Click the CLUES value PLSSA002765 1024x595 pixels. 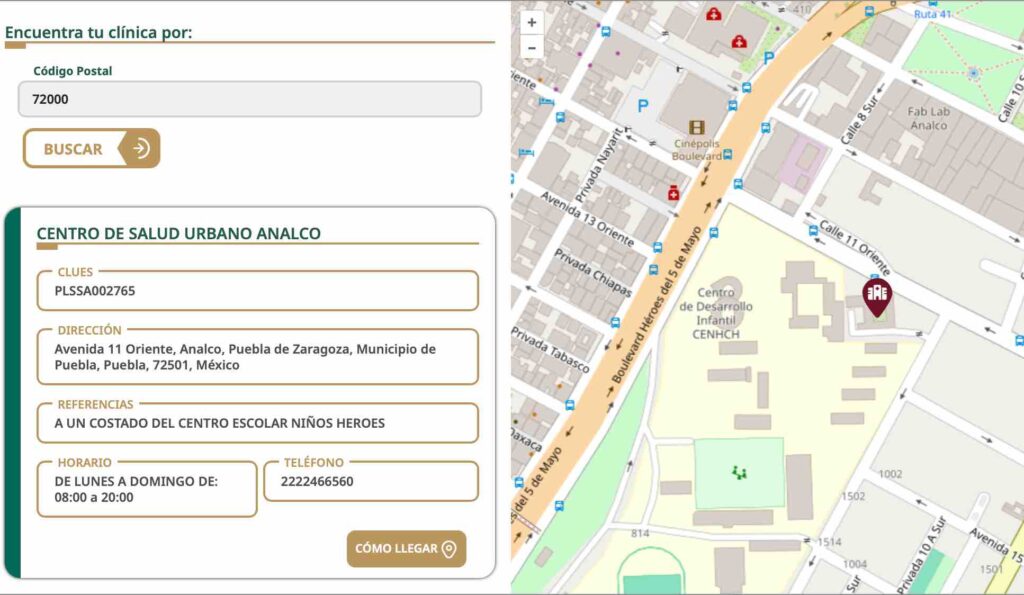[95, 291]
